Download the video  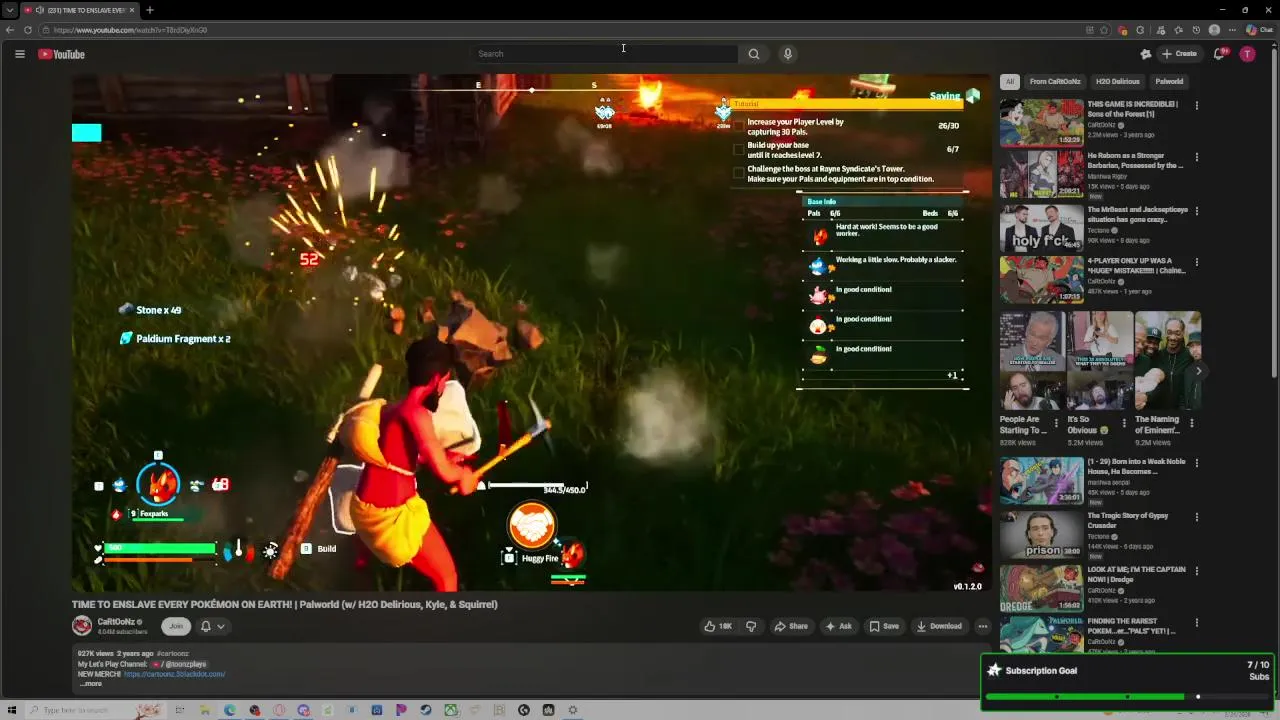point(939,626)
